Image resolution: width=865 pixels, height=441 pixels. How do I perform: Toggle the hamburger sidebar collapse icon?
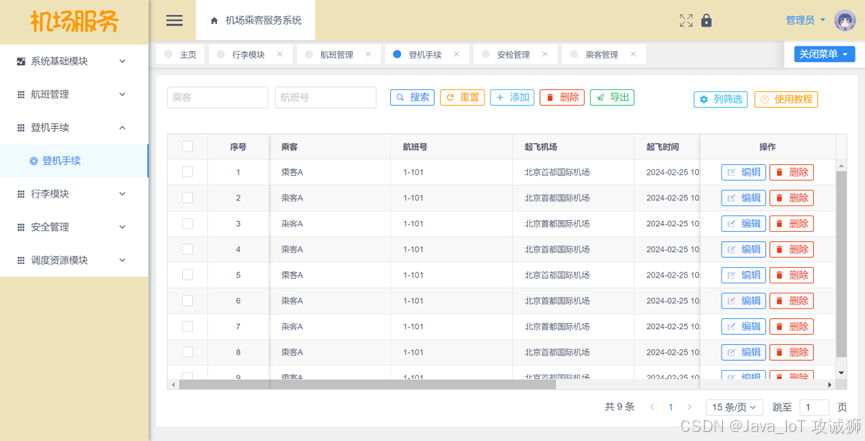tap(174, 20)
